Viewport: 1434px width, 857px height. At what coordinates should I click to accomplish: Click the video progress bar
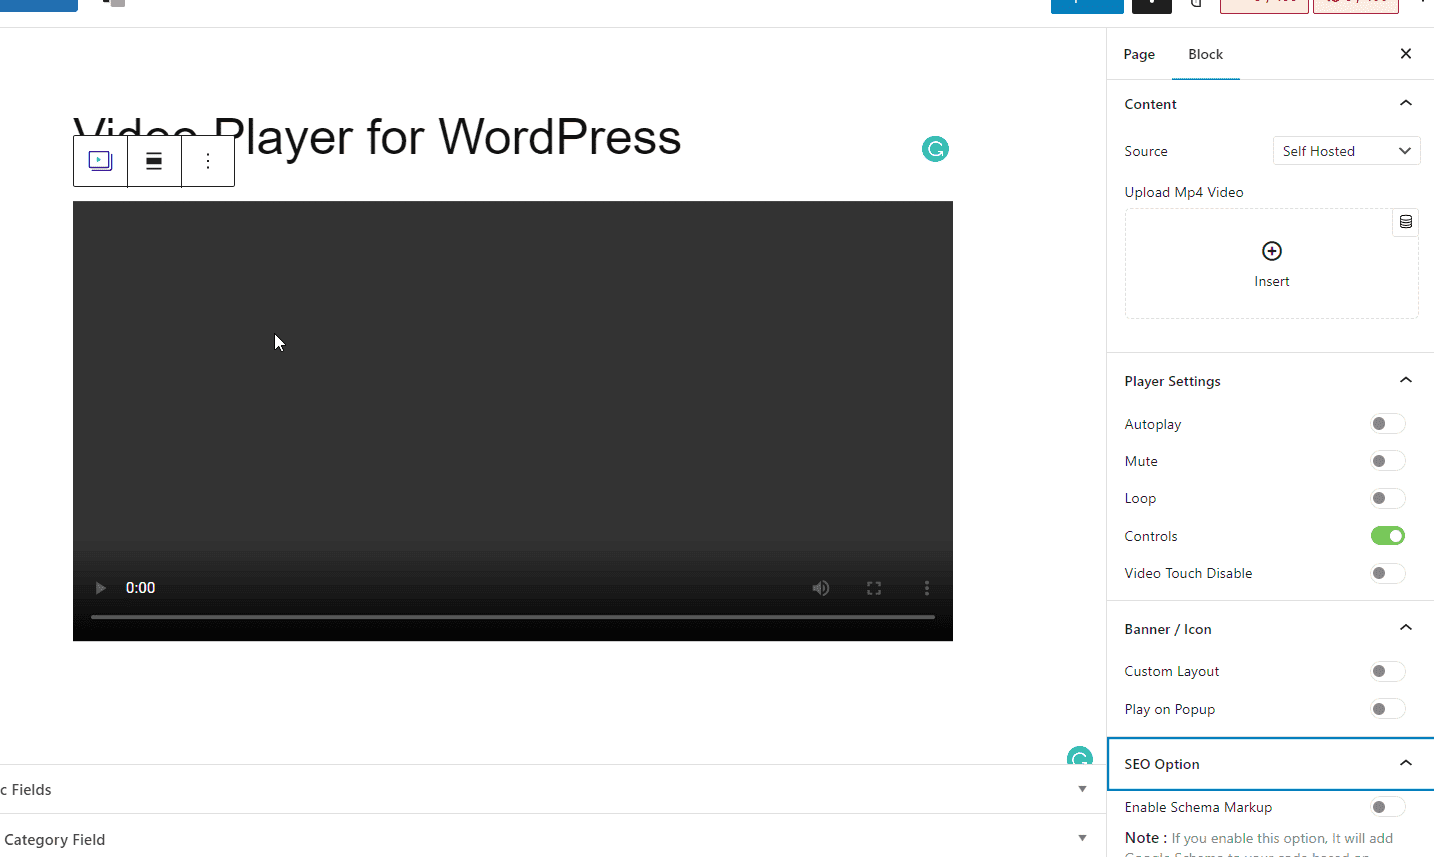(512, 617)
